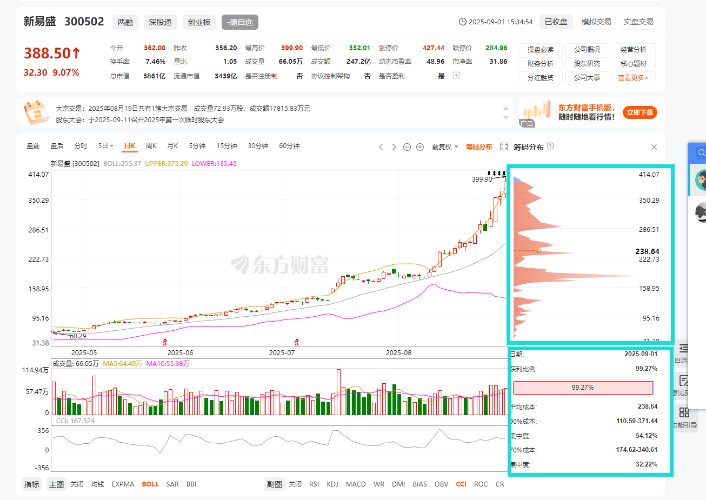Viewport: 706px width, 500px height.
Task: Turn off the sub chart via 关闭 beside 副图
Action: point(295,484)
